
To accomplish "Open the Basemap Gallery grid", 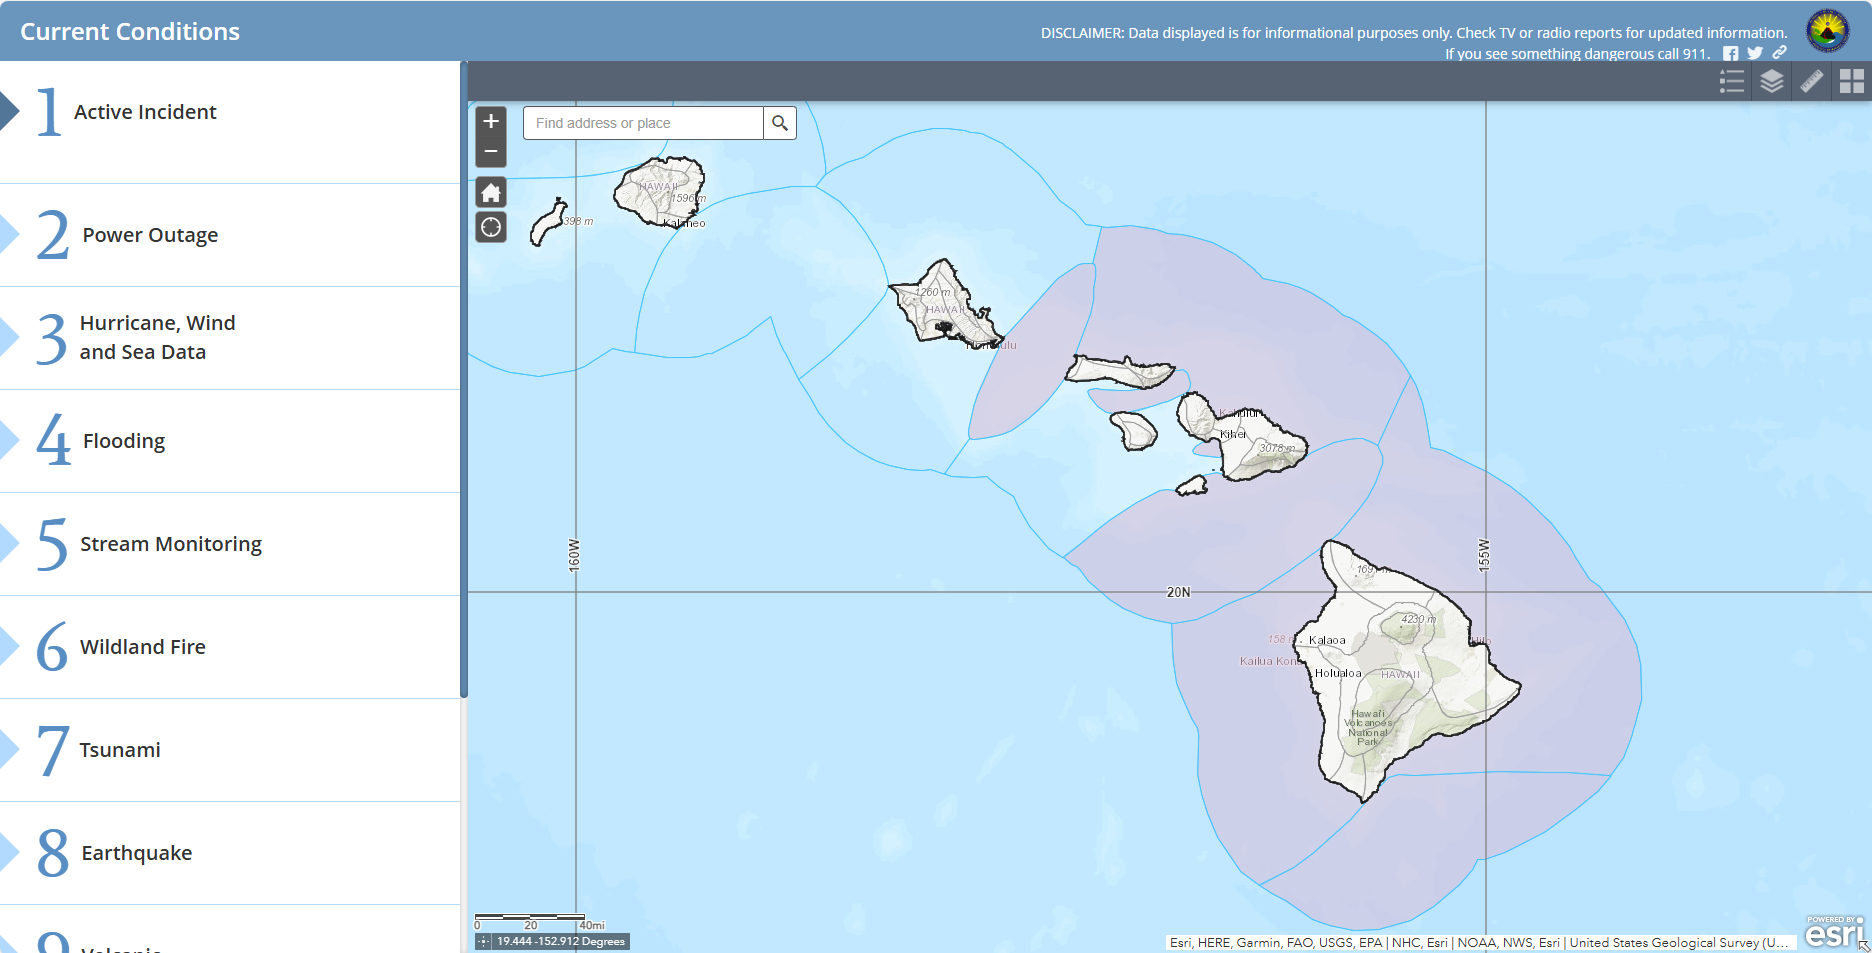I will click(1852, 82).
